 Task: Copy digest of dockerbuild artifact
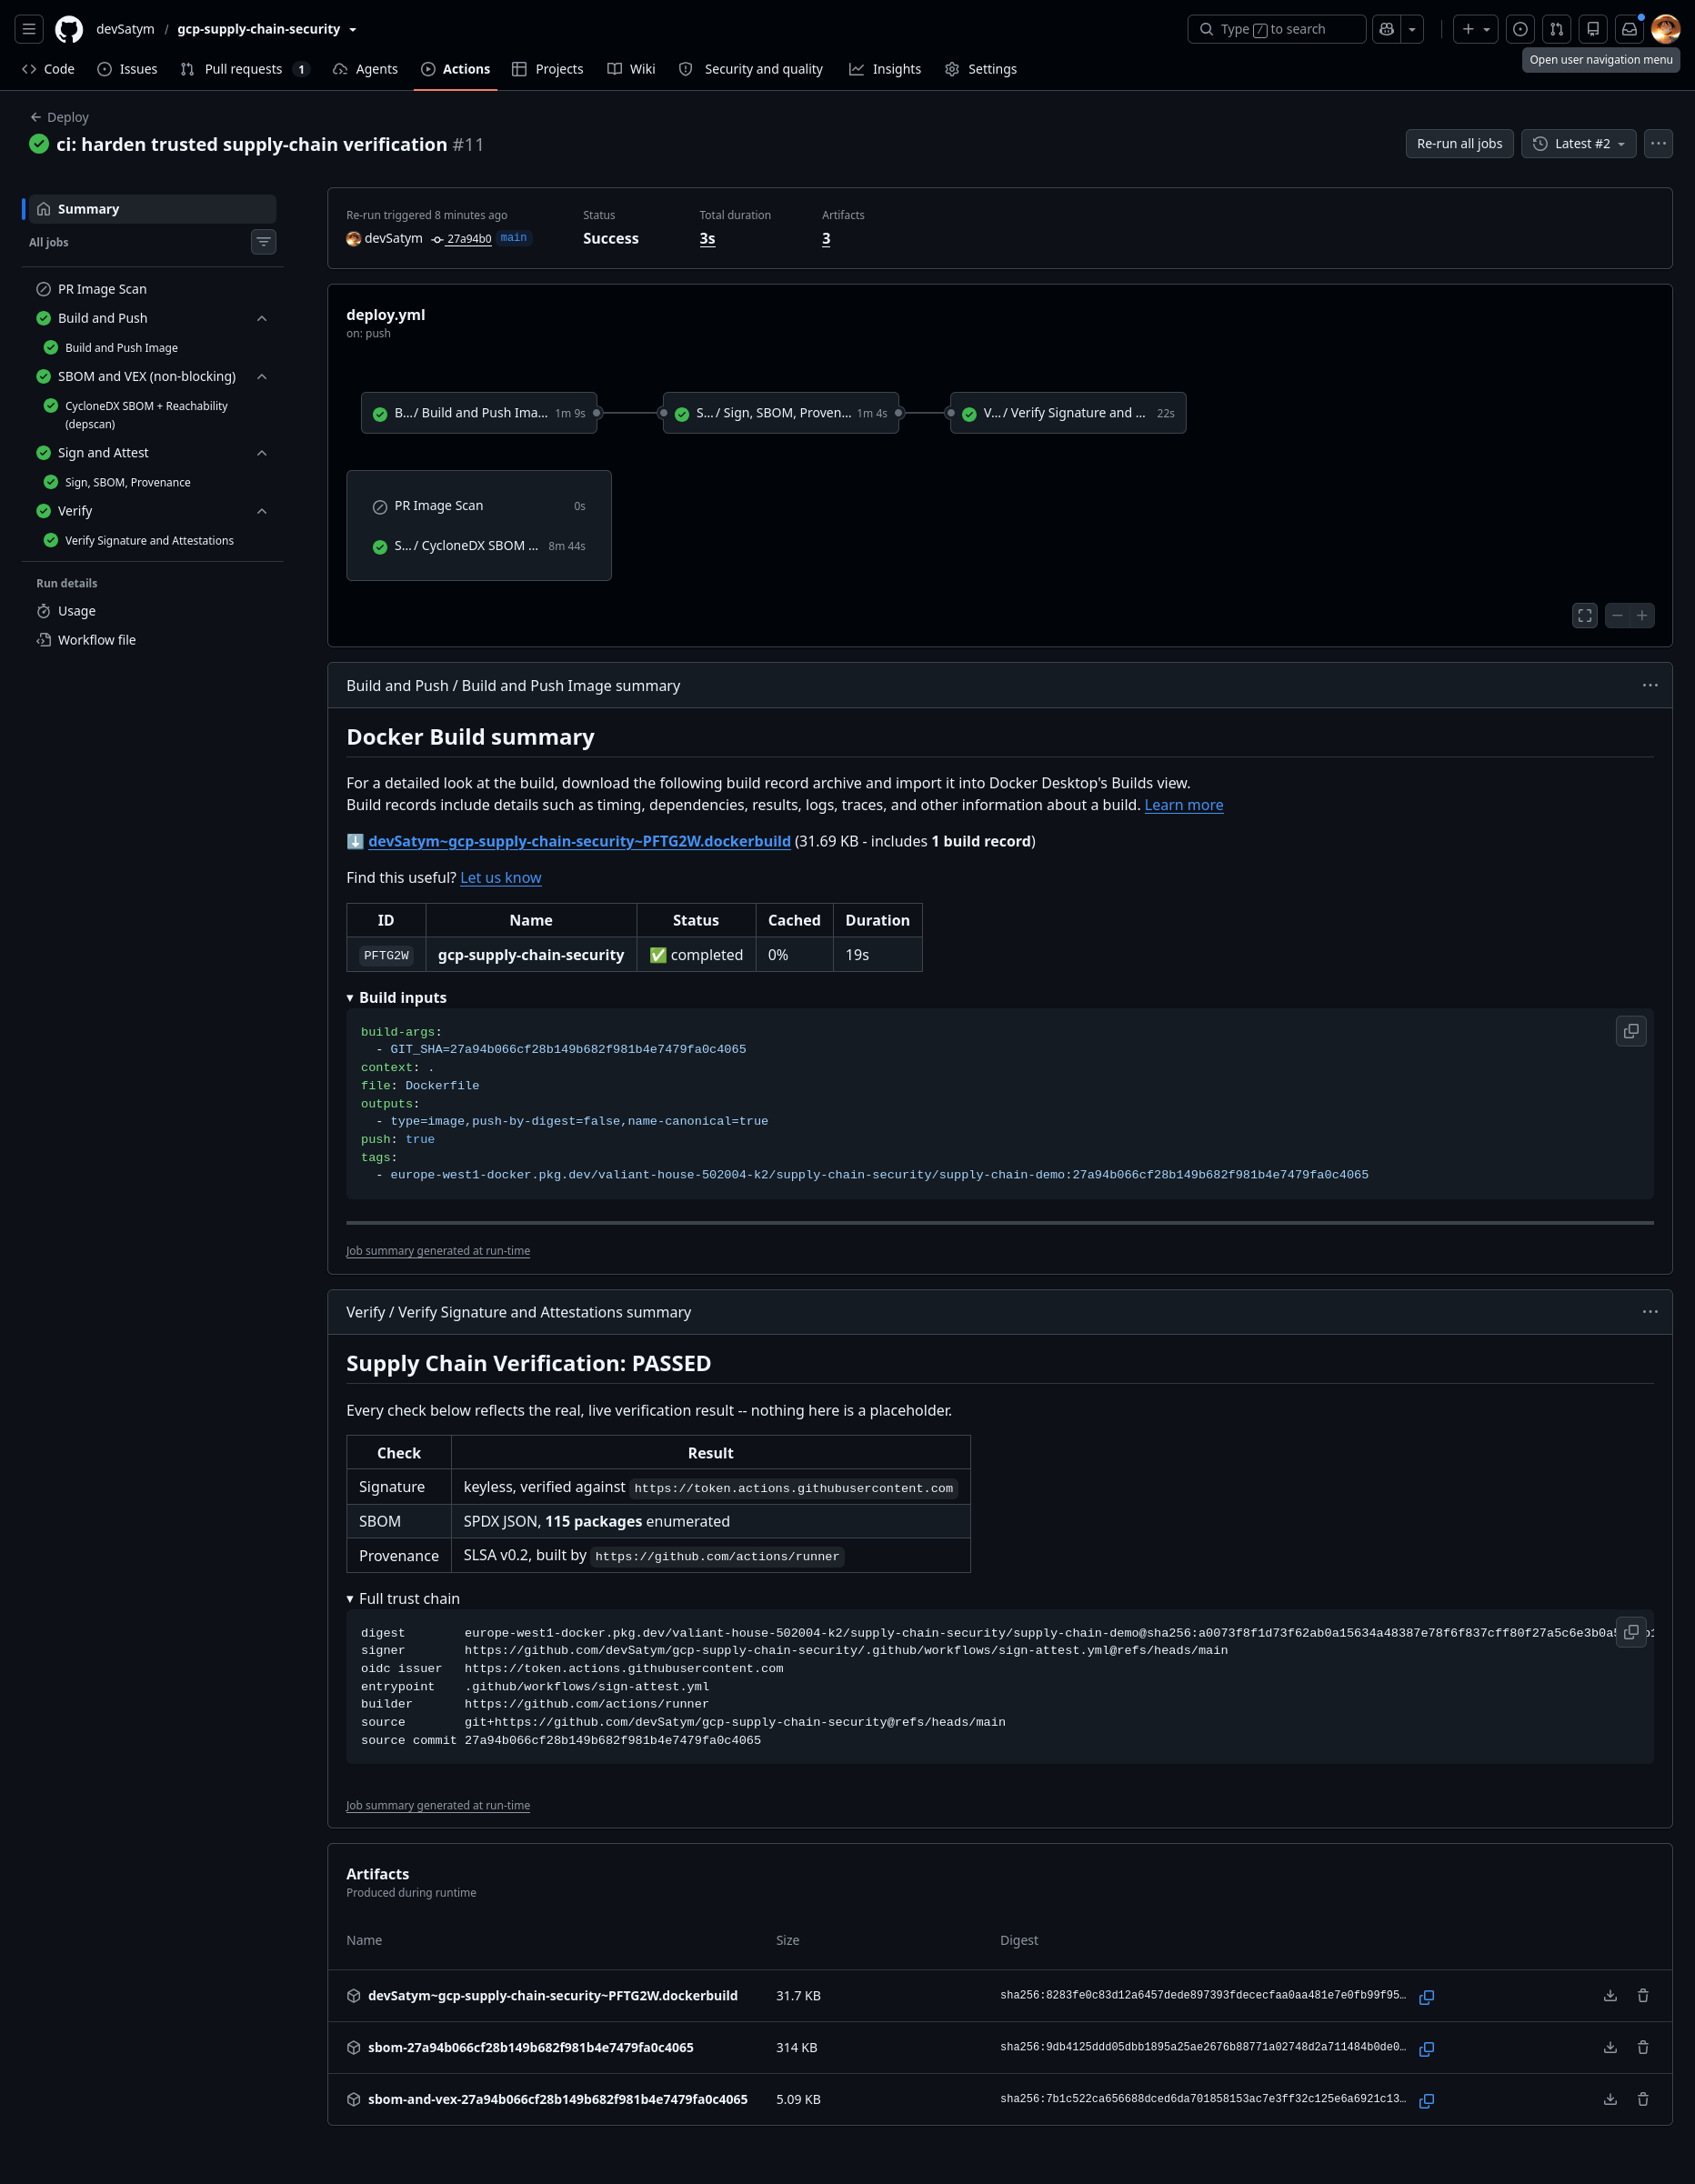(1427, 1996)
